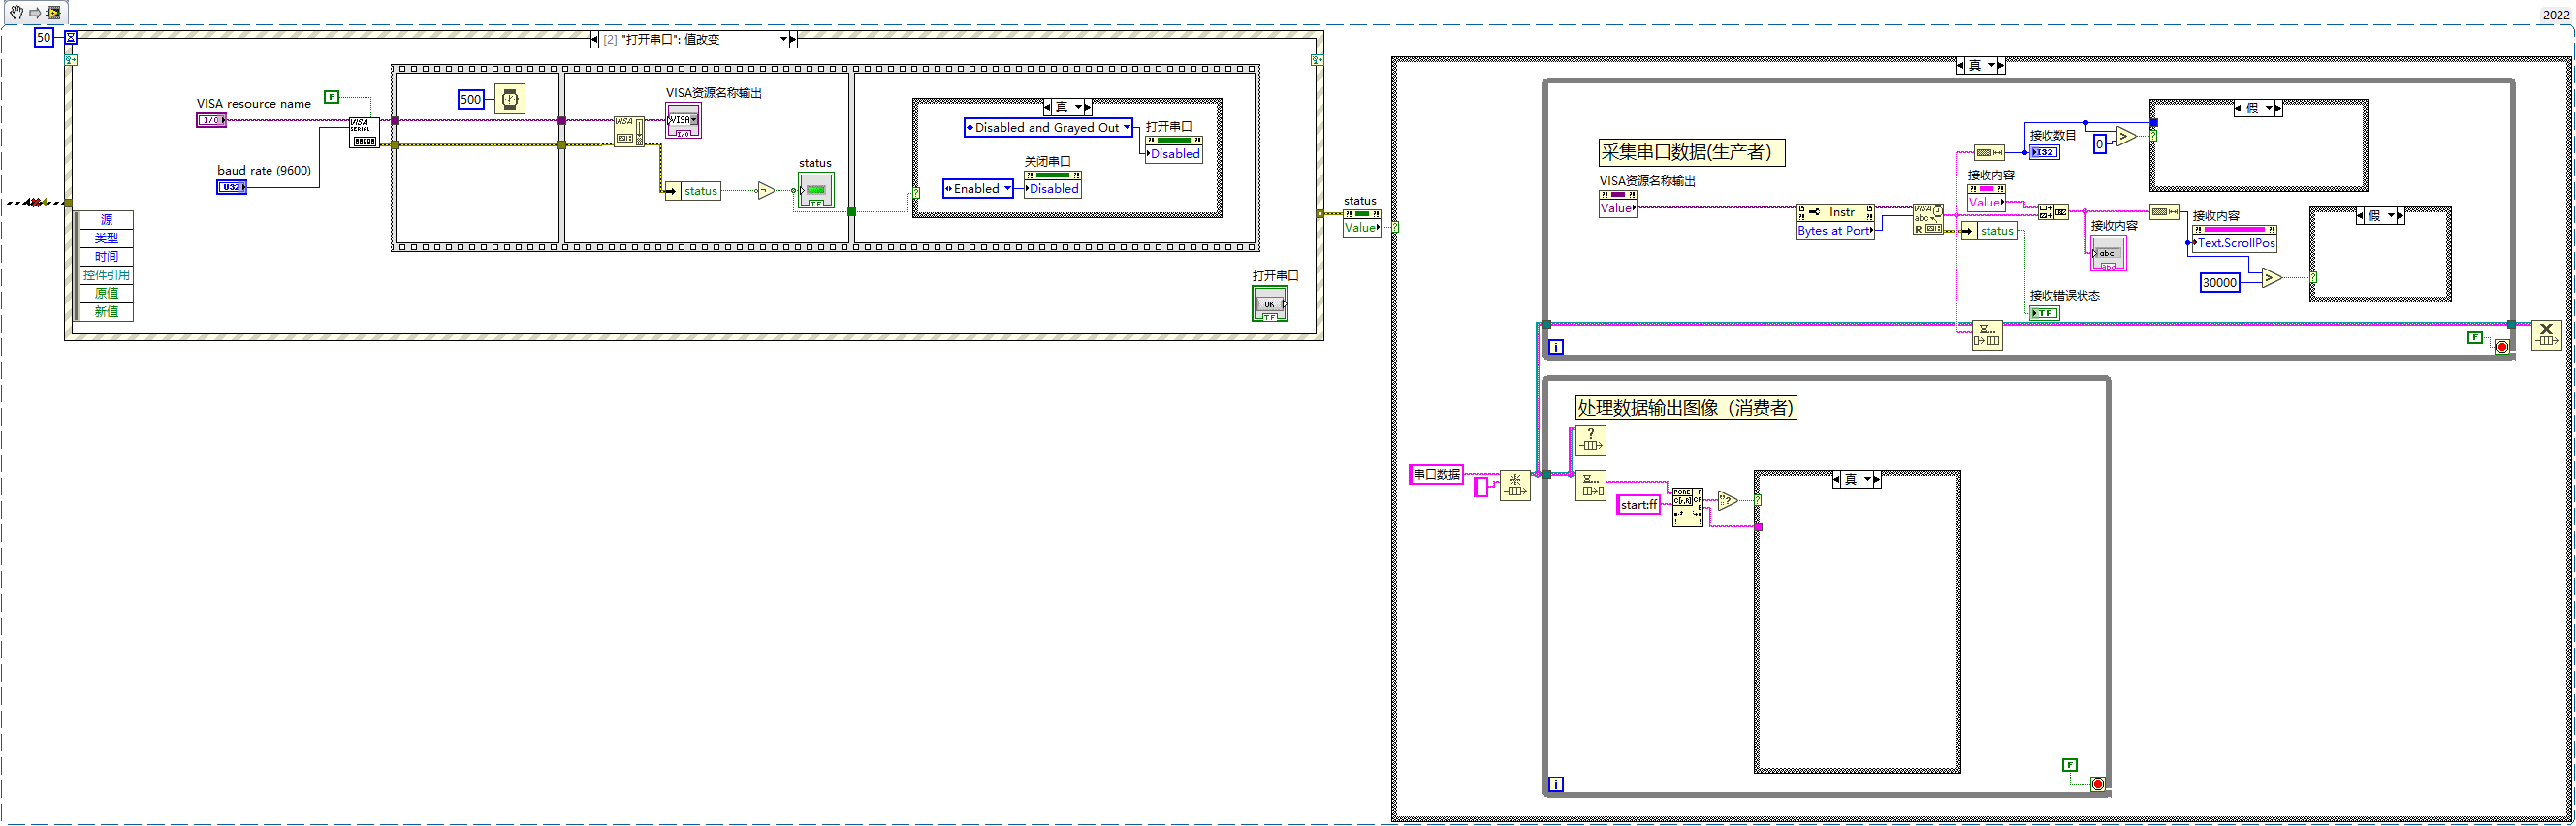Click the event timeout hourglass terminal

(71, 38)
